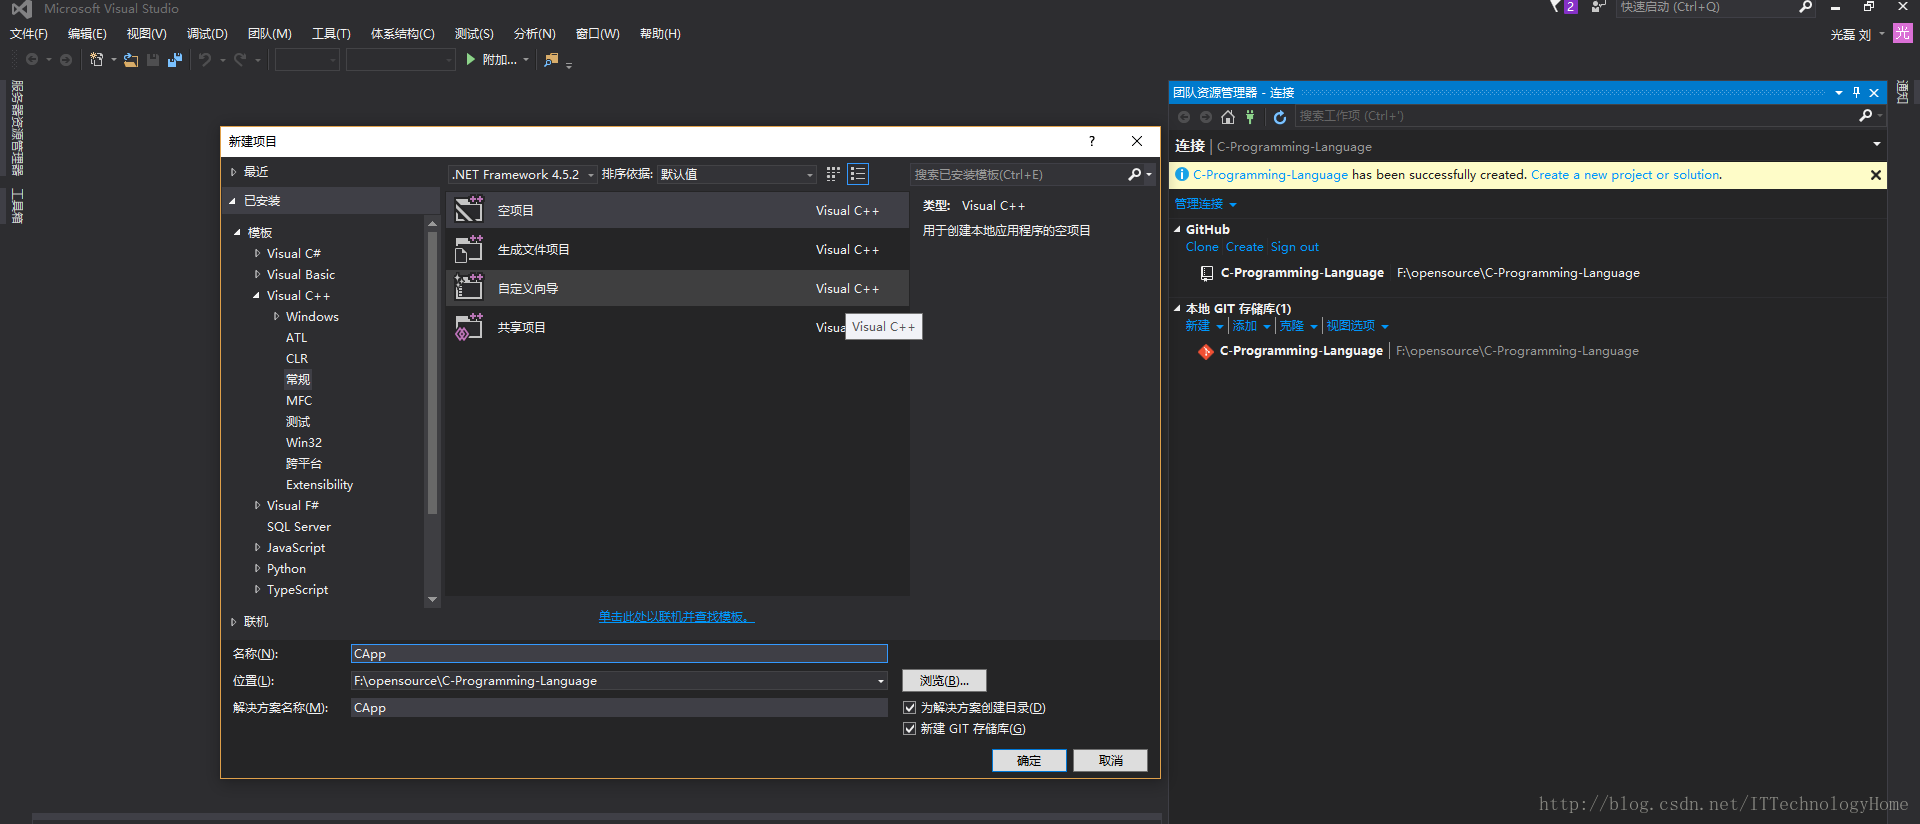Click Create a new project or solution link
The image size is (1920, 824).
[1625, 175]
